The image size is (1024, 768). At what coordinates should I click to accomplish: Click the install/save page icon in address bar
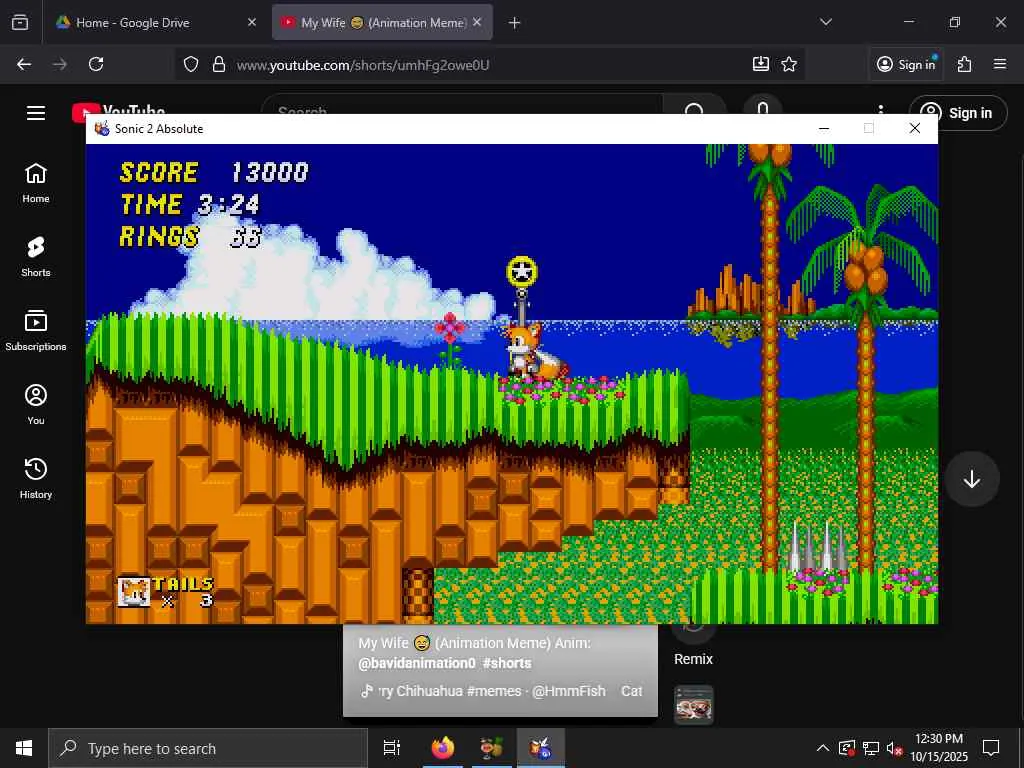(761, 64)
